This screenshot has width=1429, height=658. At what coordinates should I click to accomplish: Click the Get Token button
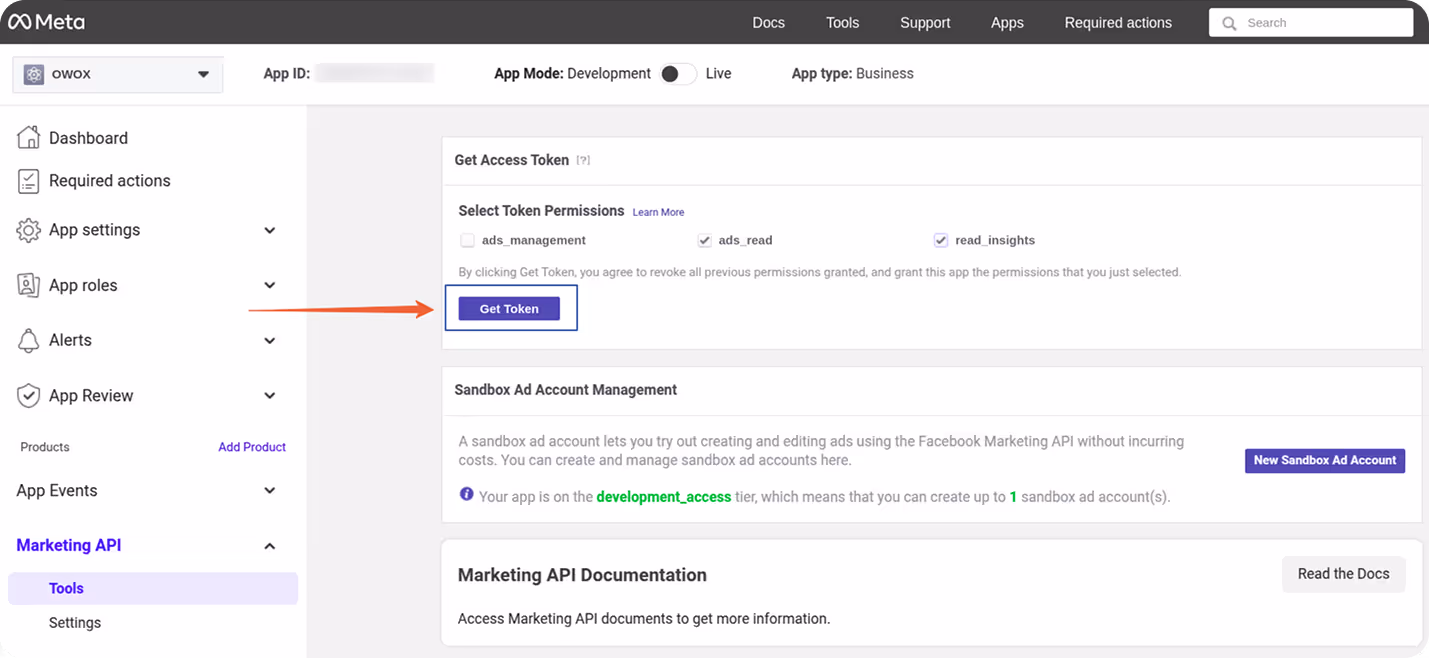(510, 308)
